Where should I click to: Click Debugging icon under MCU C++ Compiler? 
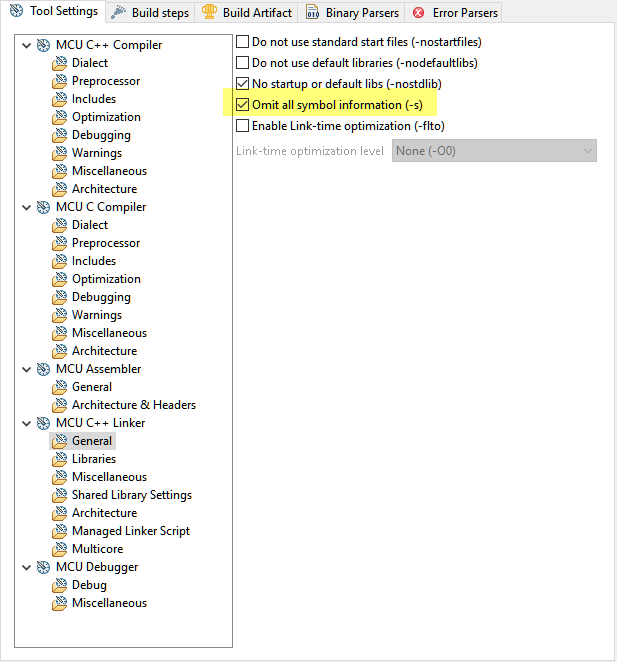coord(60,135)
